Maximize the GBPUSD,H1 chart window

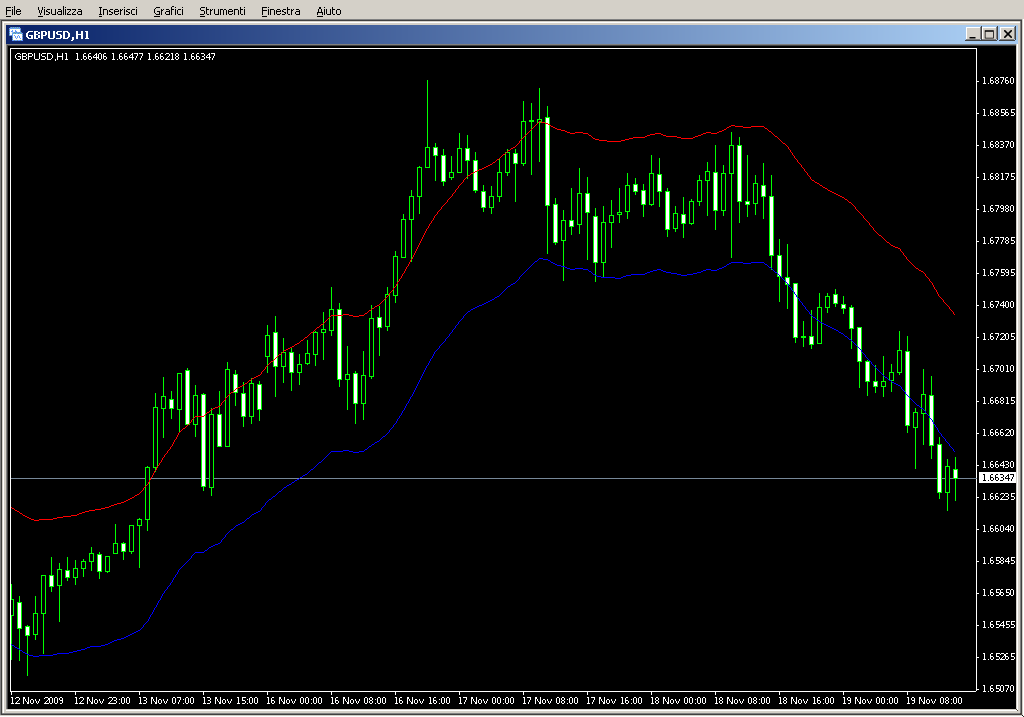989,34
